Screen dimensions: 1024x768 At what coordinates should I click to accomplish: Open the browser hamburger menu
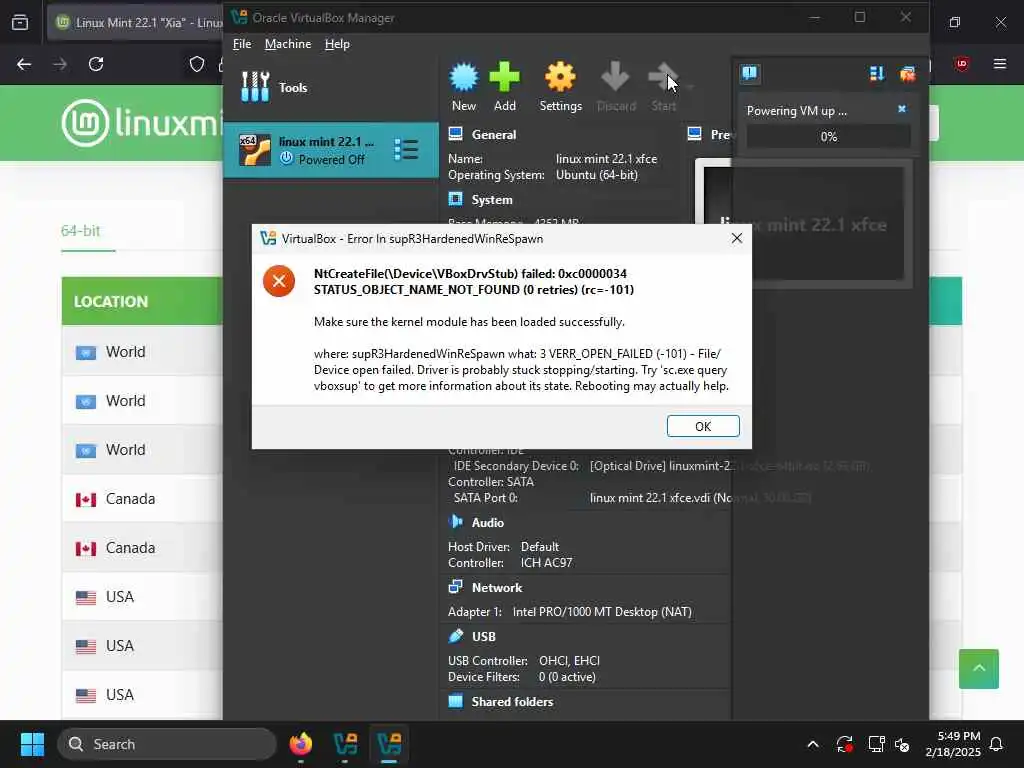(1000, 63)
